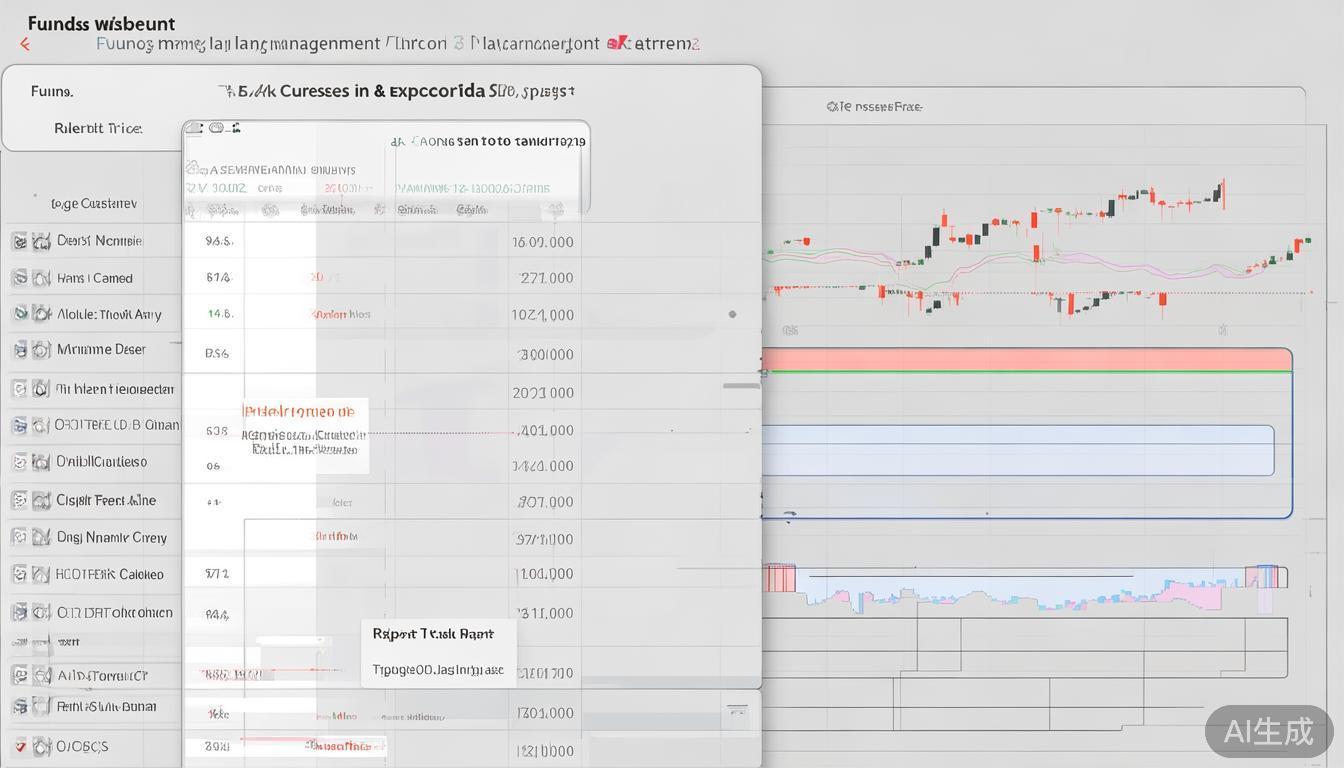The height and width of the screenshot is (768, 1344).
Task: Select the Rspert Trask Raent menu entry
Action: tap(433, 634)
